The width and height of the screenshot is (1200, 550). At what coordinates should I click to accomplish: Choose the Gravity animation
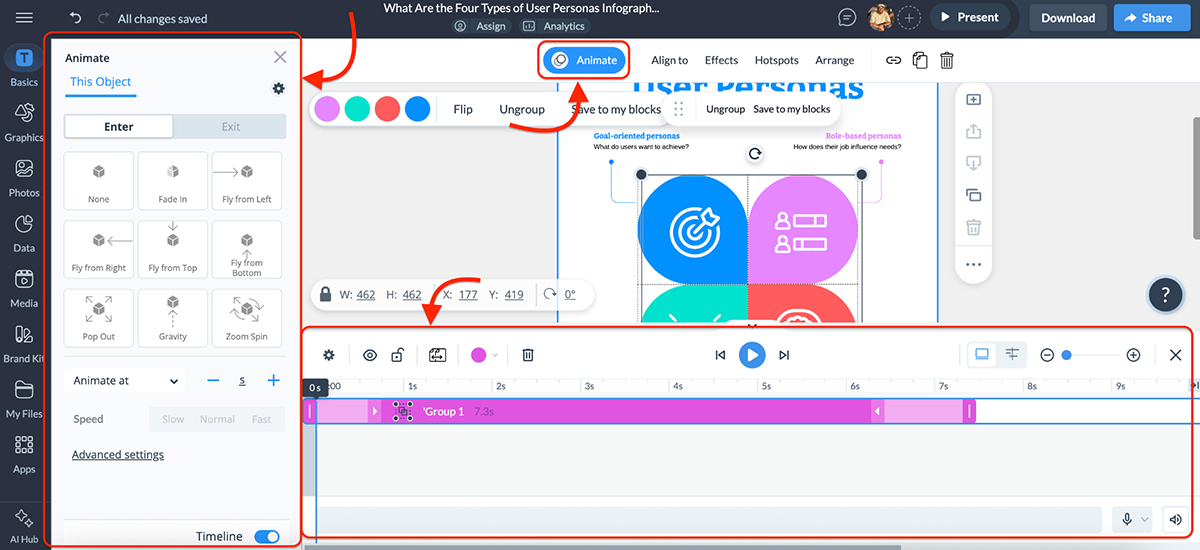click(x=173, y=318)
